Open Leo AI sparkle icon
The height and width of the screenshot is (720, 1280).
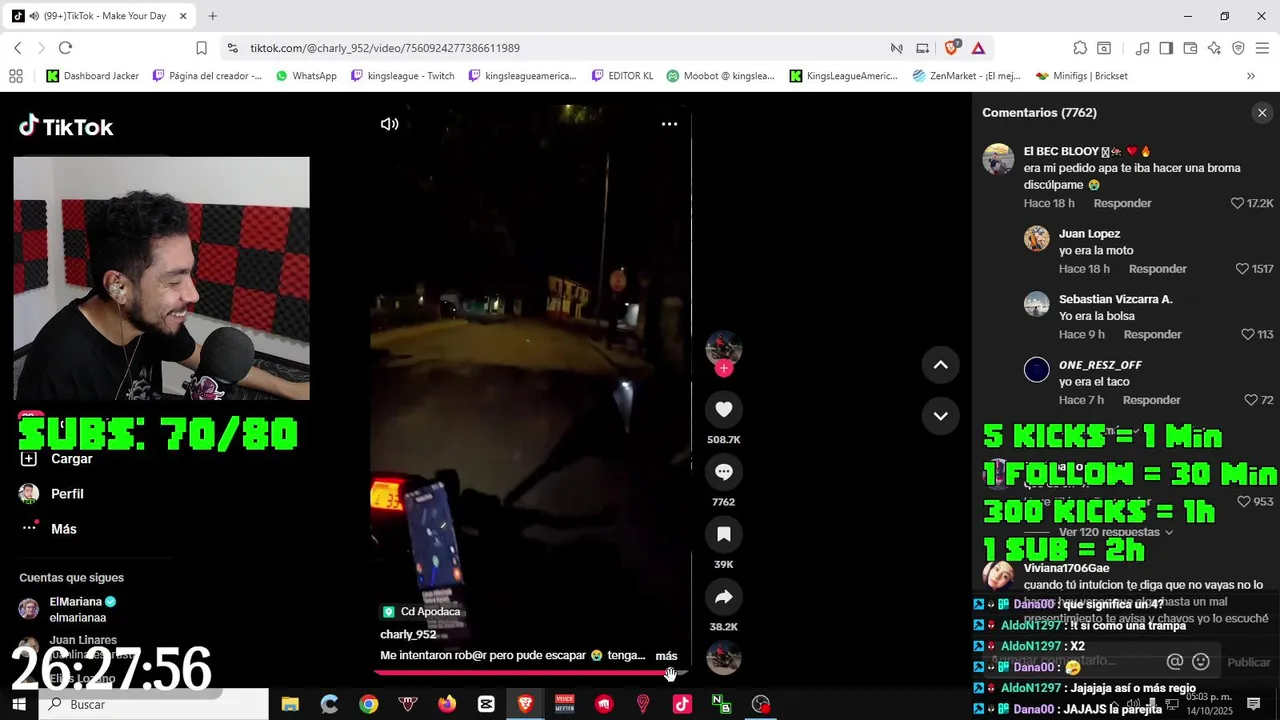[1214, 48]
